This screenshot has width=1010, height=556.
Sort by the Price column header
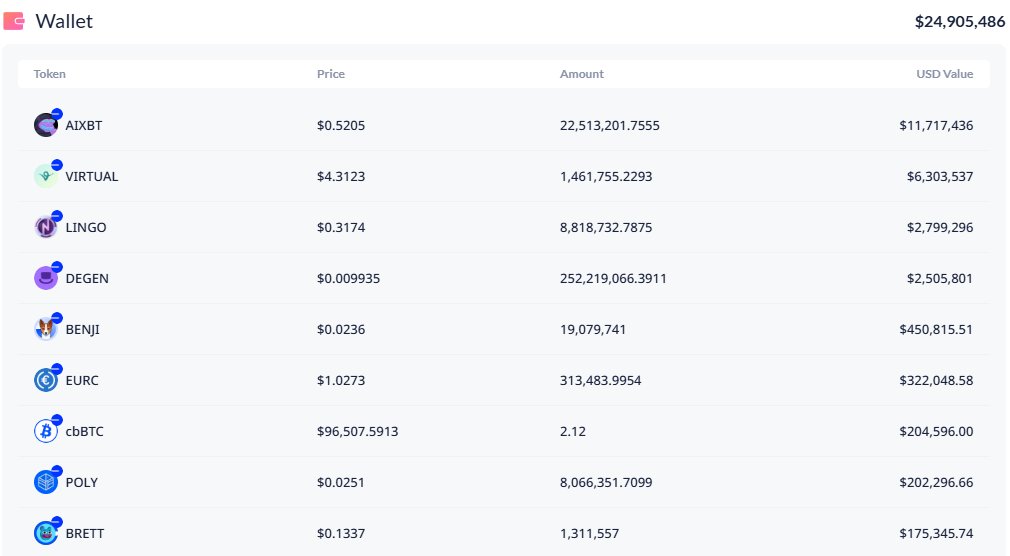point(330,74)
